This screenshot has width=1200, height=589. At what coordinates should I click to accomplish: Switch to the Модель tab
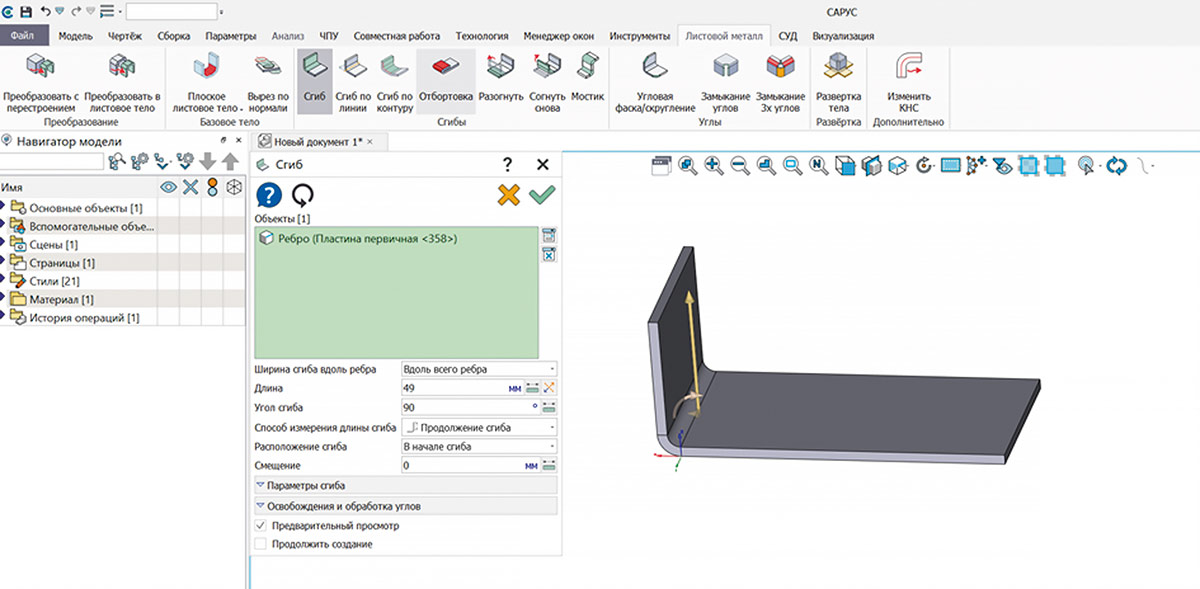tap(76, 36)
